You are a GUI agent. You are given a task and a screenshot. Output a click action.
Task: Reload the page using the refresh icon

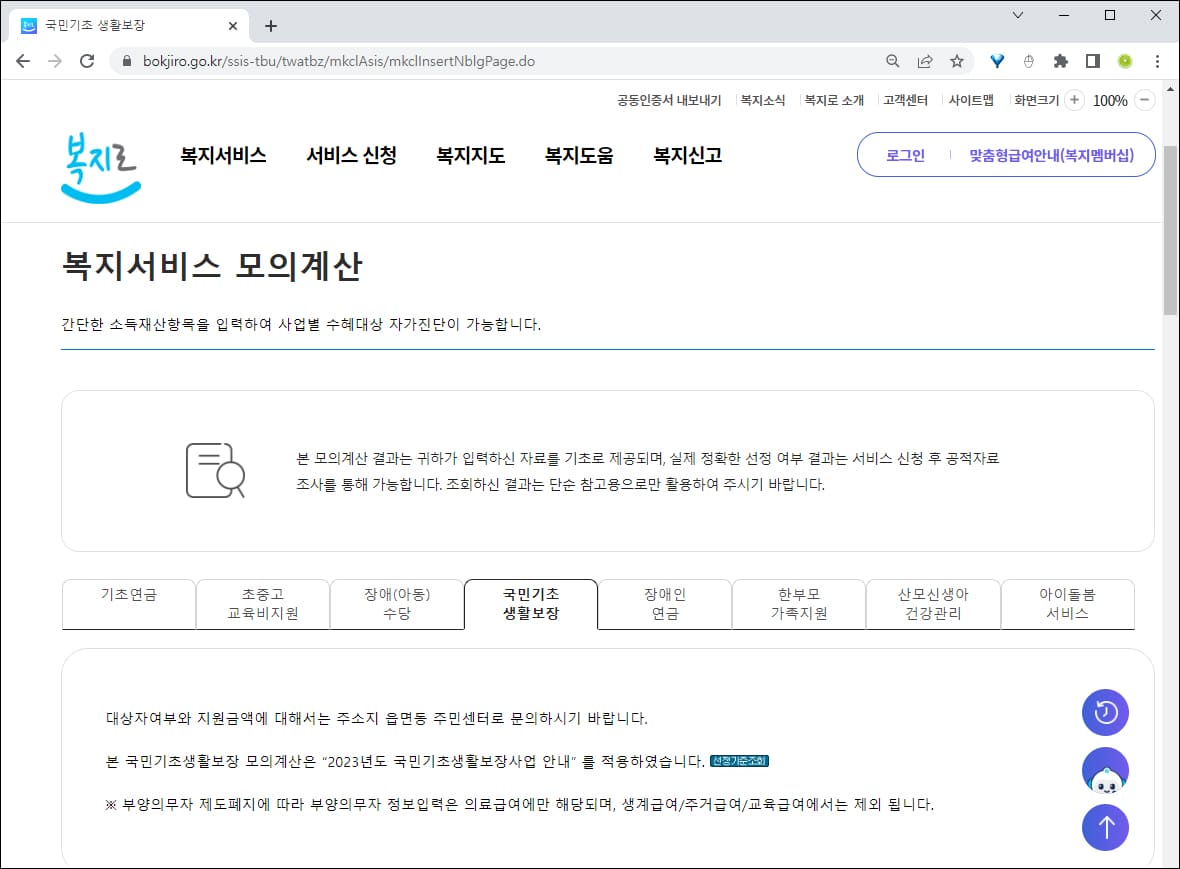(88, 61)
